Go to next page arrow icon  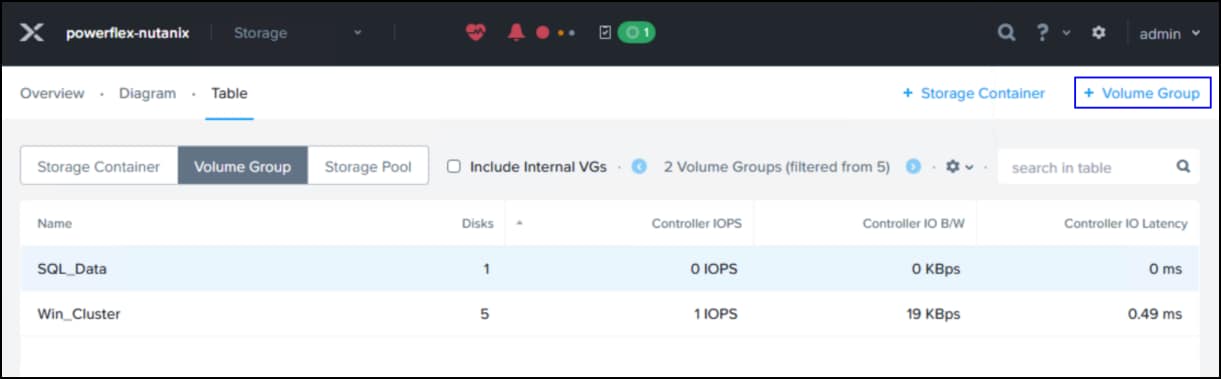coord(913,167)
